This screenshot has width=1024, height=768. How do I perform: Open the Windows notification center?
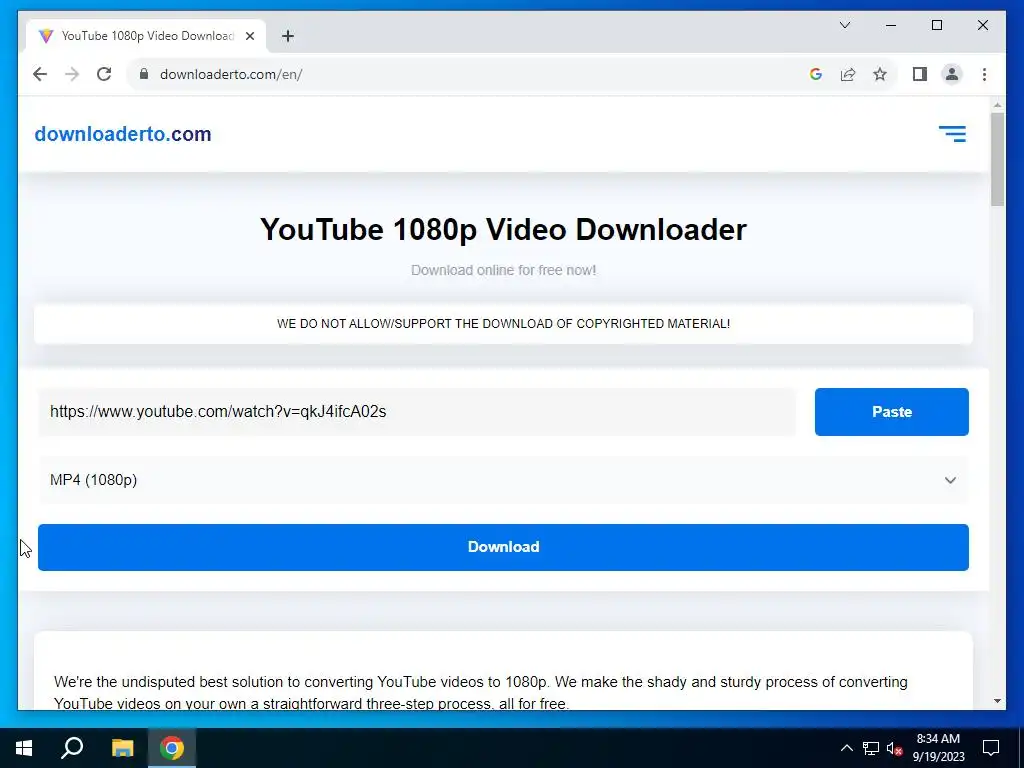(x=991, y=748)
